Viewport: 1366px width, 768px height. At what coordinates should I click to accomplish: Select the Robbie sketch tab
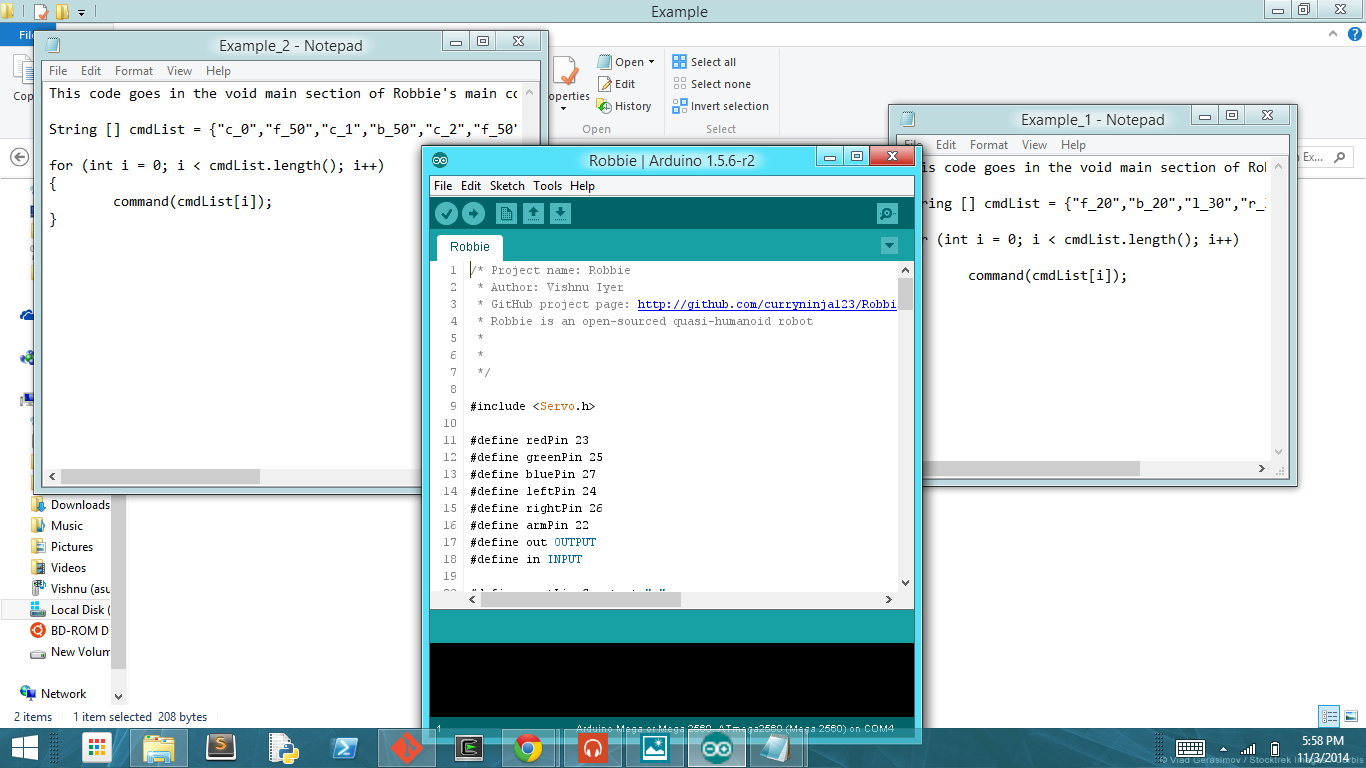pyautogui.click(x=470, y=247)
